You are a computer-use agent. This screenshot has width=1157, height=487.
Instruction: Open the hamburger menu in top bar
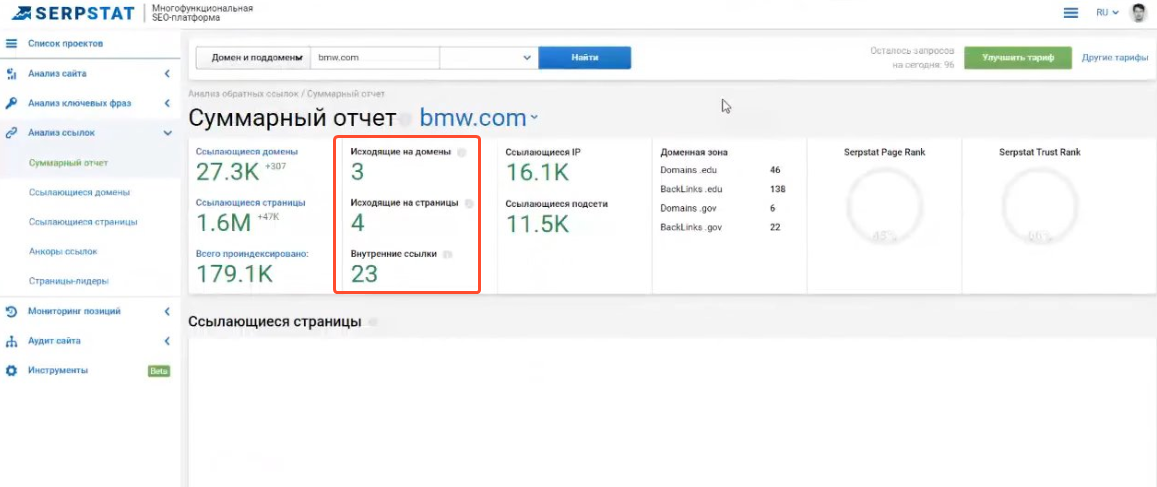[1071, 13]
